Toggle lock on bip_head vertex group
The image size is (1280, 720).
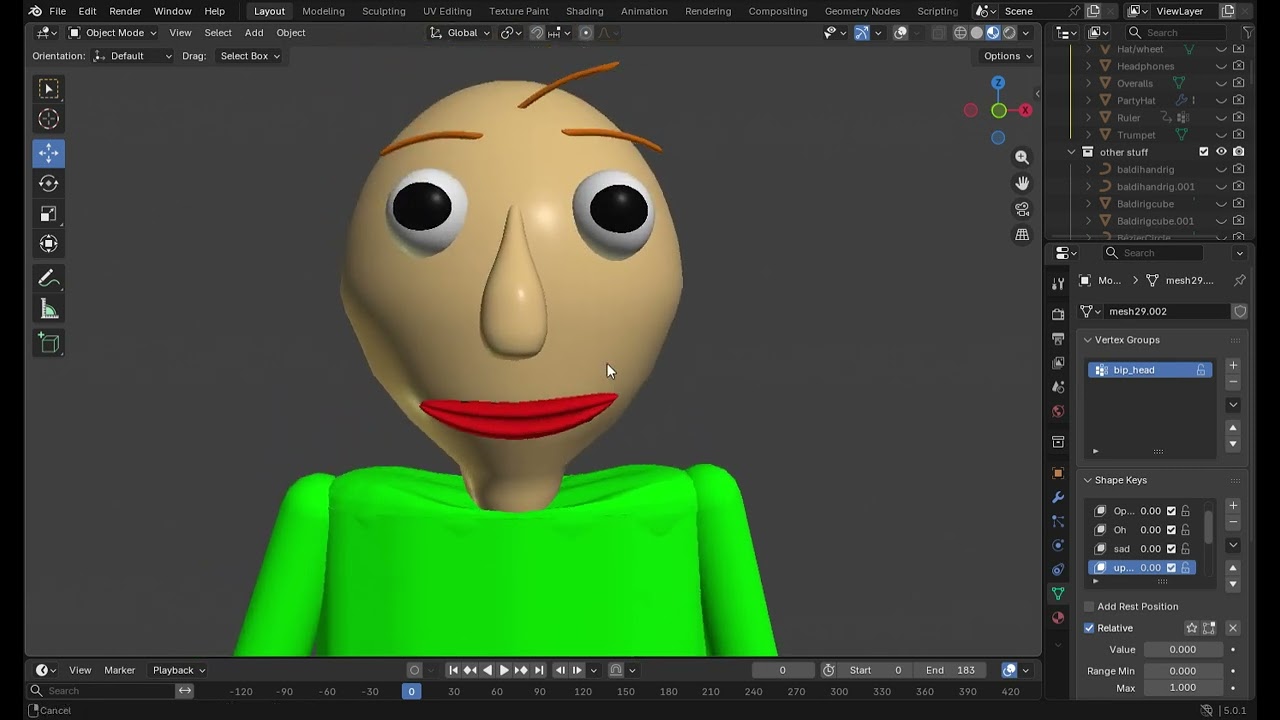(1201, 370)
